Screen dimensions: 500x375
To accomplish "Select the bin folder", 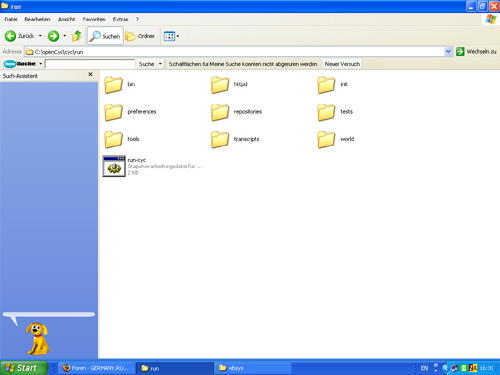I will click(x=120, y=84).
